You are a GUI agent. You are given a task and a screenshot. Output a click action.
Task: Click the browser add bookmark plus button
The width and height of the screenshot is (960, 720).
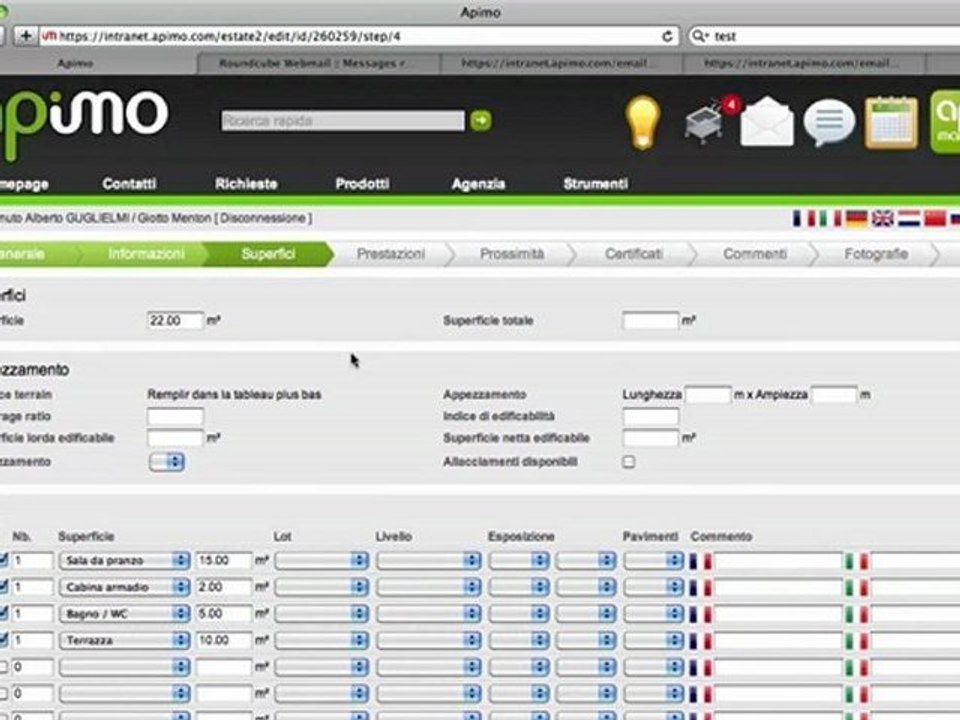tap(26, 36)
